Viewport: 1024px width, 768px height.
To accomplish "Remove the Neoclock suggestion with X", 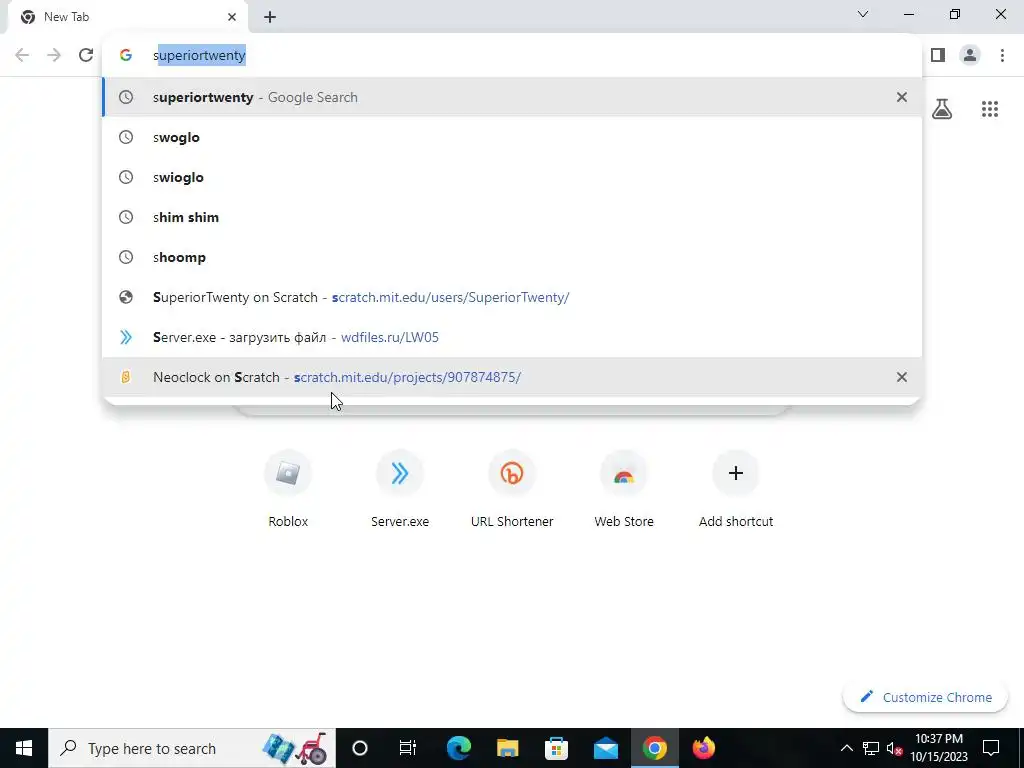I will [x=902, y=377].
